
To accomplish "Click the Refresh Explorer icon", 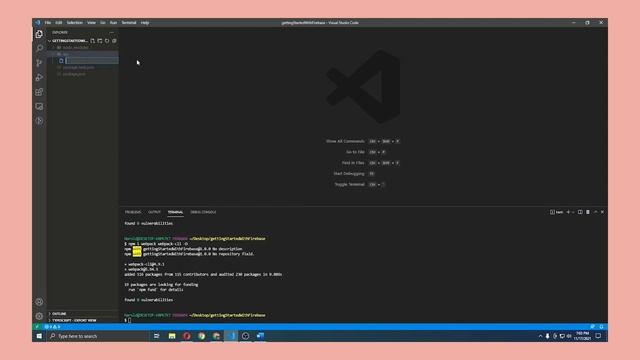I will click(x=107, y=41).
